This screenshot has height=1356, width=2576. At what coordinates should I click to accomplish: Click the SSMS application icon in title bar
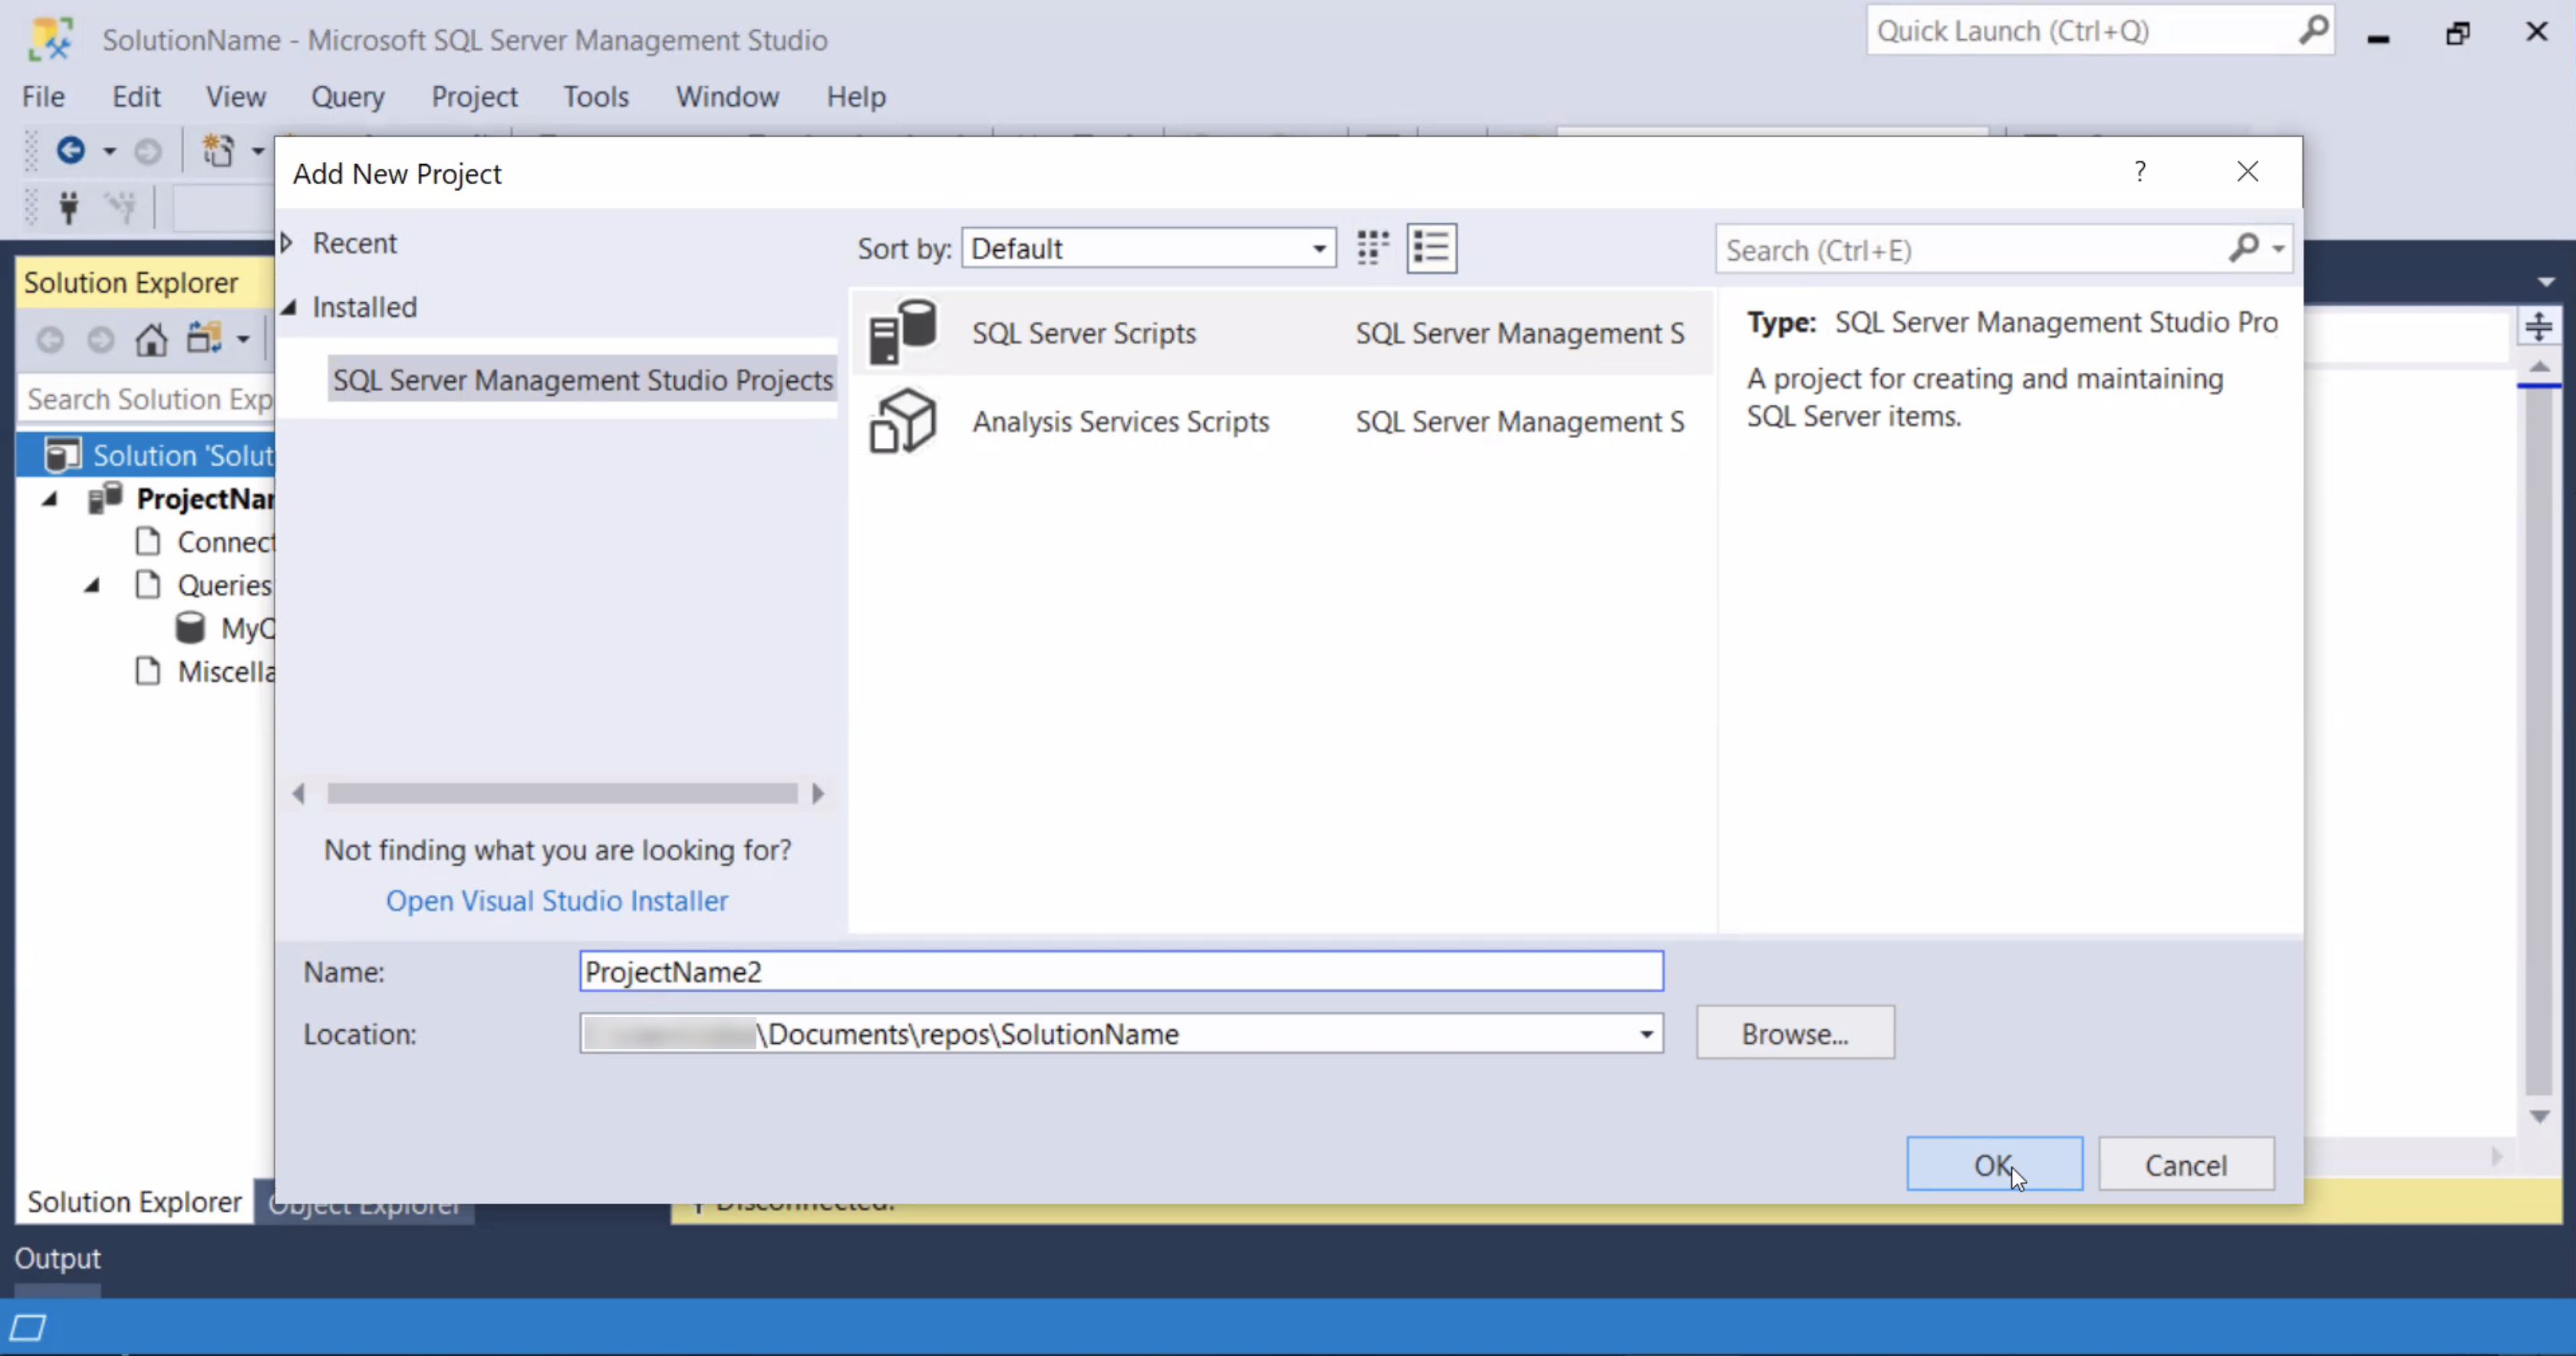(51, 38)
